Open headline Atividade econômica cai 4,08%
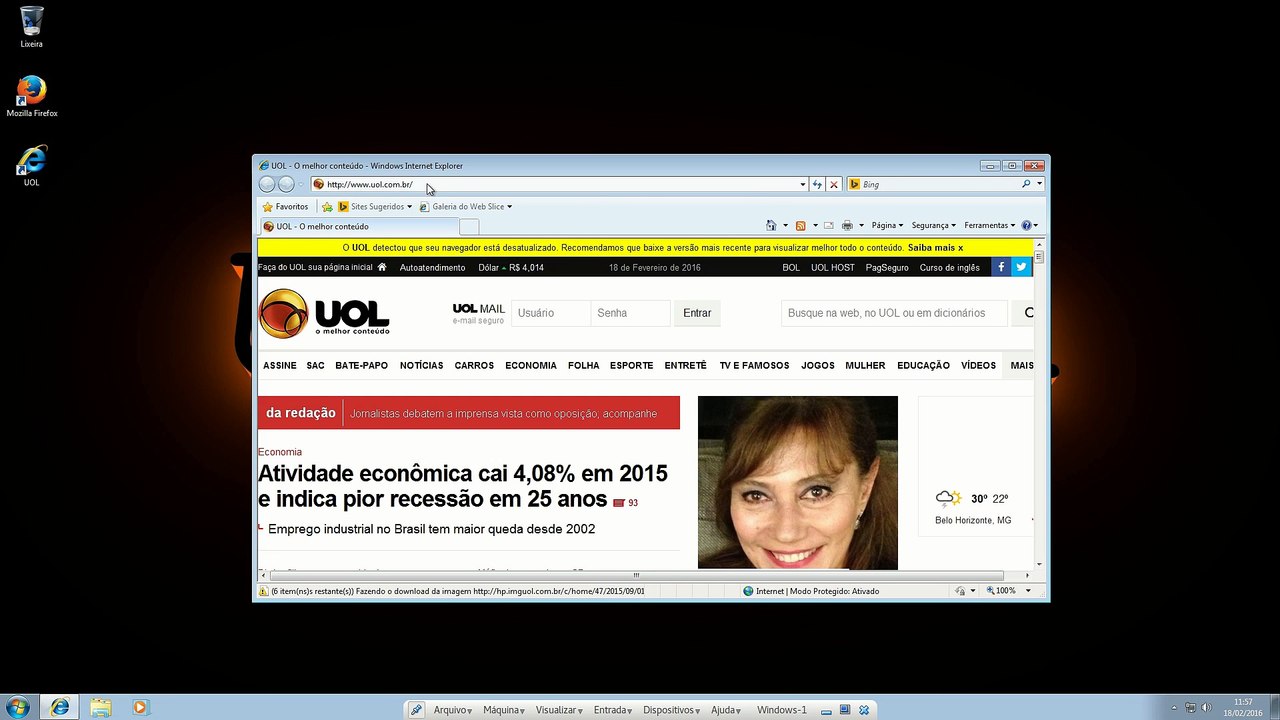This screenshot has height=720, width=1280. [462, 486]
